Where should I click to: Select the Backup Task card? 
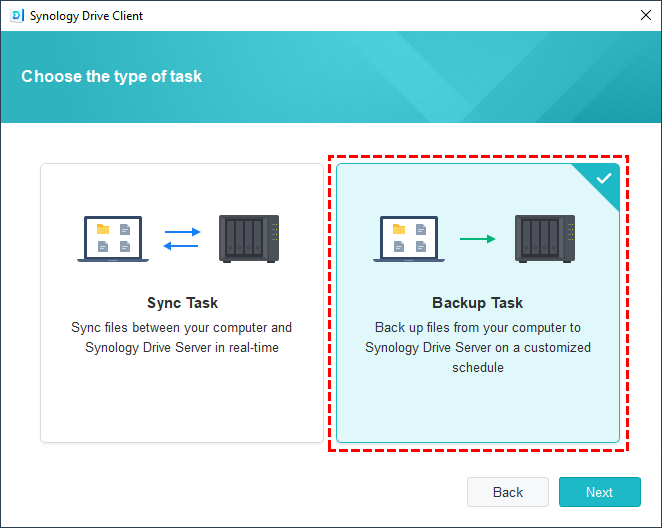(x=478, y=303)
